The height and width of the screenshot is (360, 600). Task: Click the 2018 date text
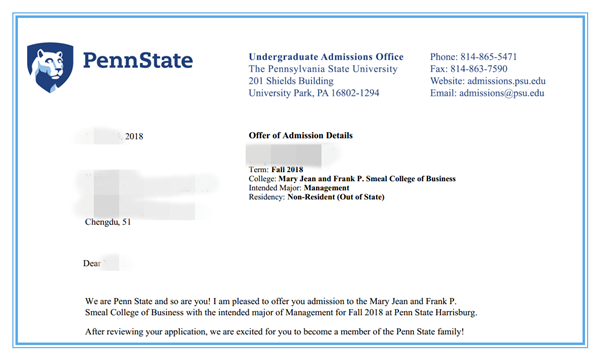pos(134,137)
